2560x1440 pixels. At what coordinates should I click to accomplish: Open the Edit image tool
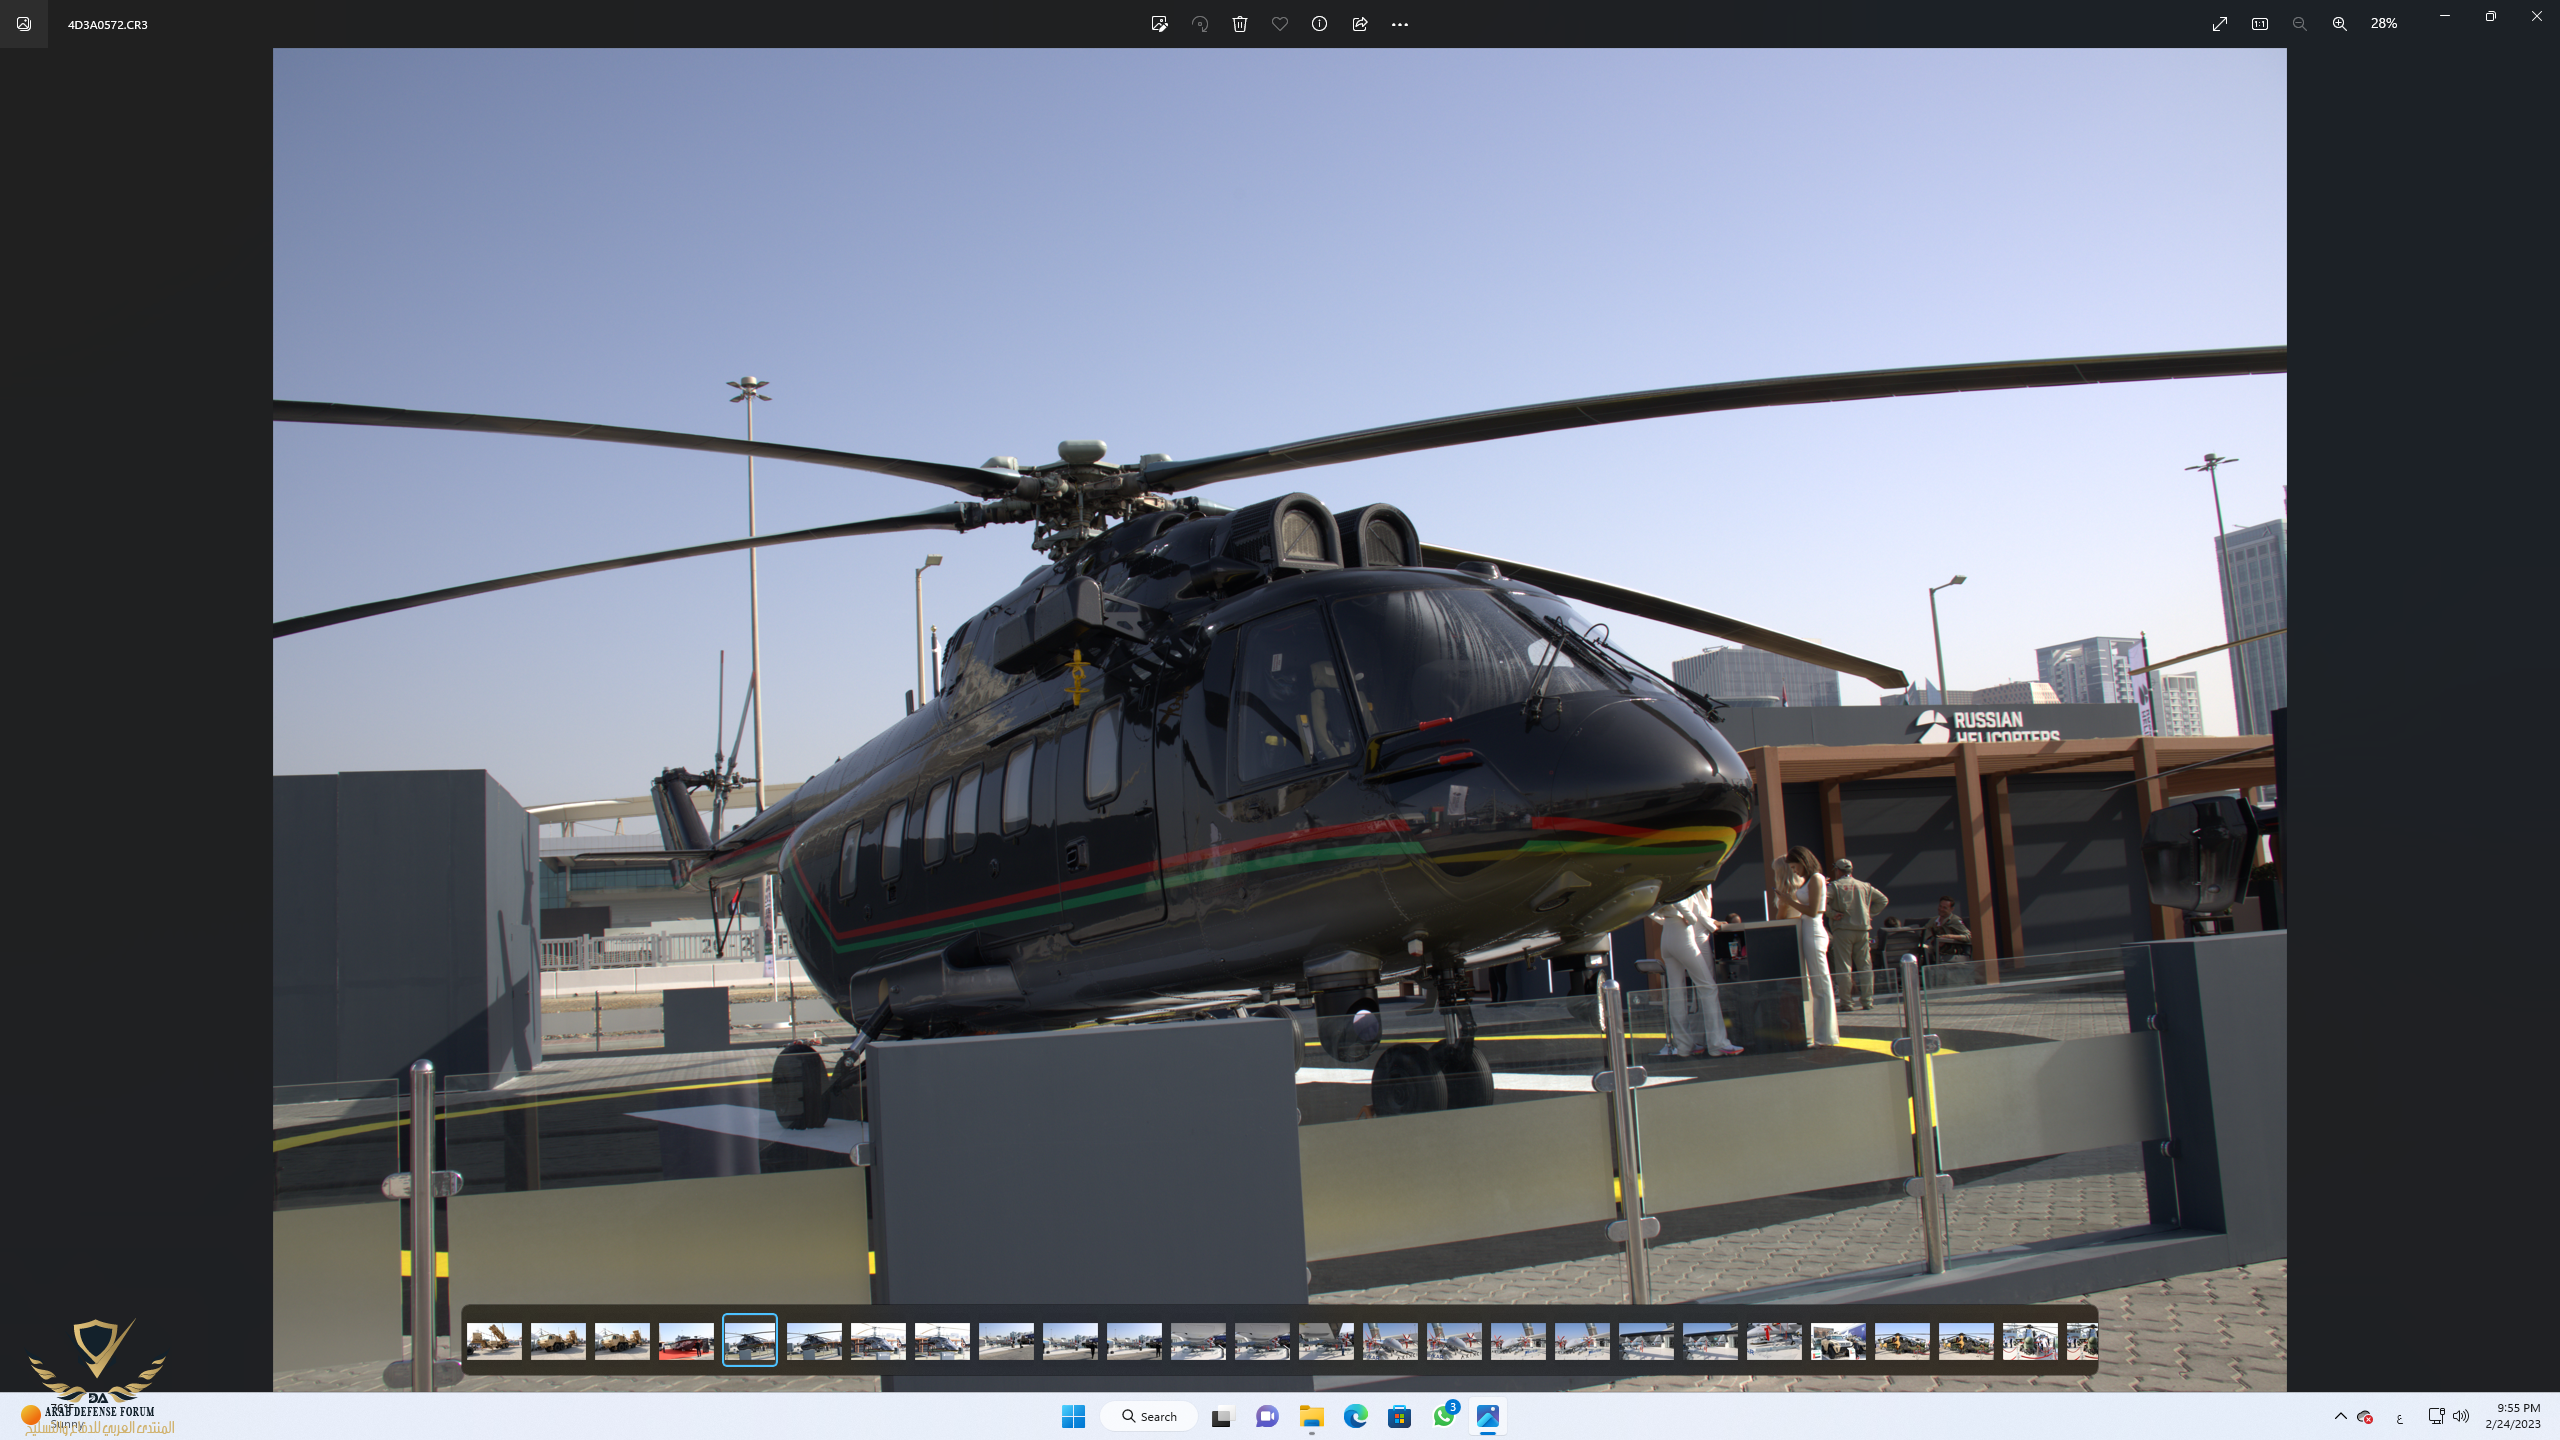[1159, 24]
